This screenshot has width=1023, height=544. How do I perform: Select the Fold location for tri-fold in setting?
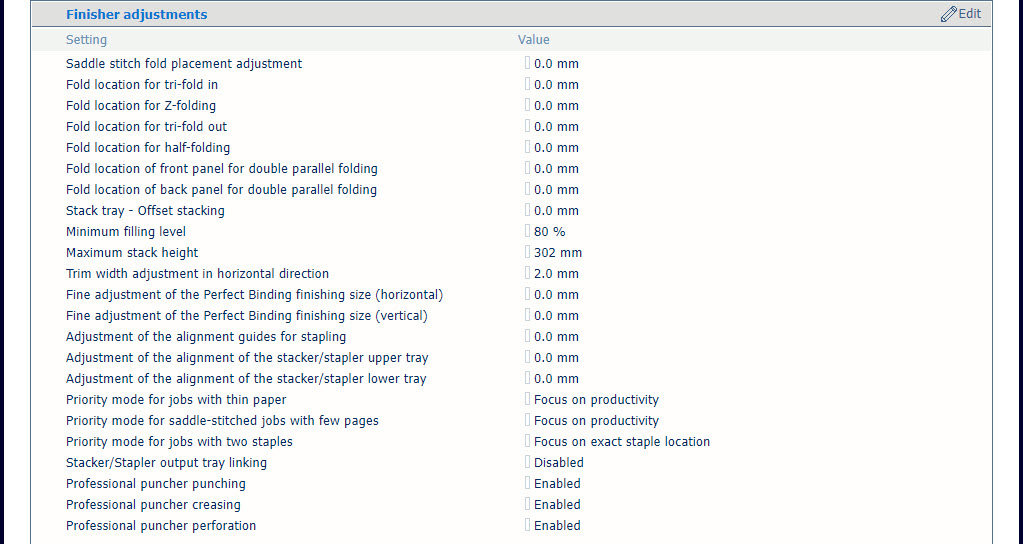142,85
